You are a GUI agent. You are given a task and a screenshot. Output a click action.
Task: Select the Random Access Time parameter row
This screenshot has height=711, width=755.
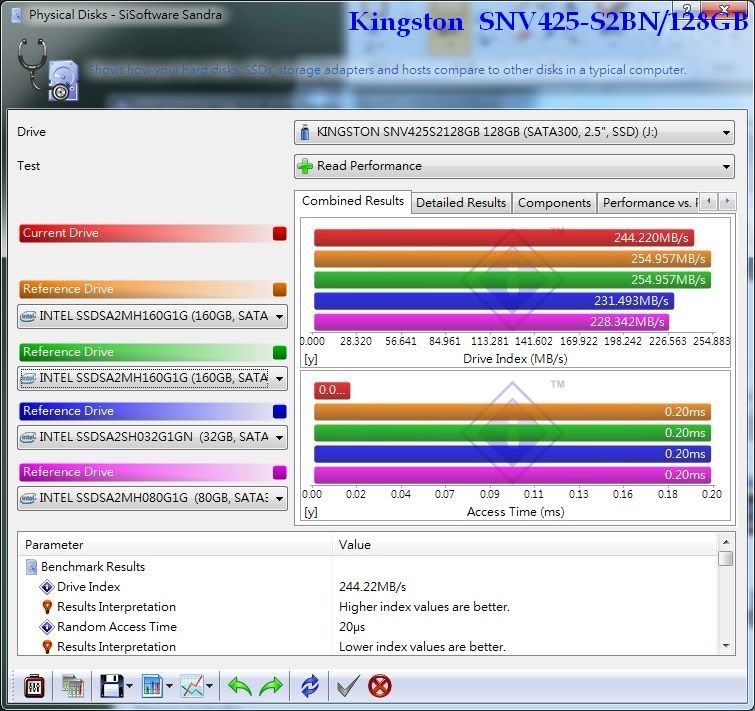(x=368, y=627)
